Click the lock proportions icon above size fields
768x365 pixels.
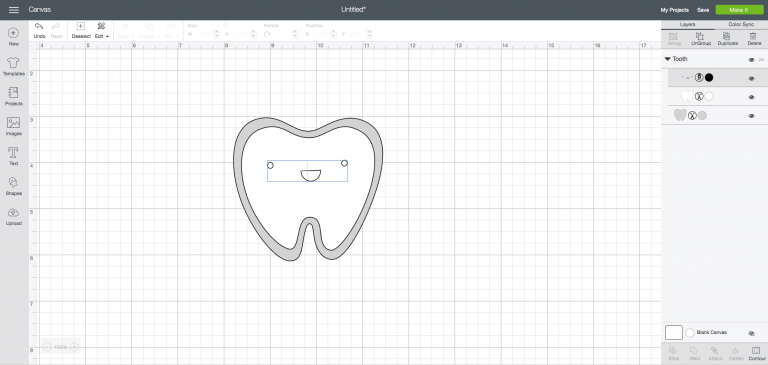225,25
